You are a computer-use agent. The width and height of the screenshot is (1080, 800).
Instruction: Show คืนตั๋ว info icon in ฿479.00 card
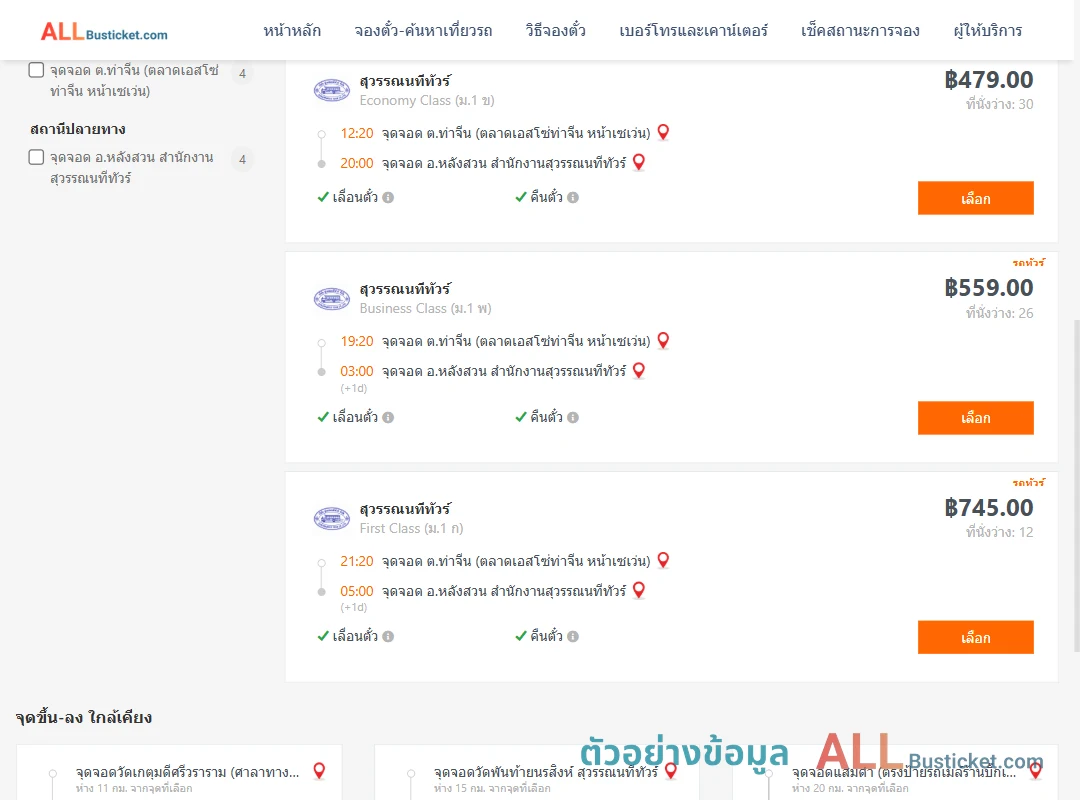coord(573,198)
